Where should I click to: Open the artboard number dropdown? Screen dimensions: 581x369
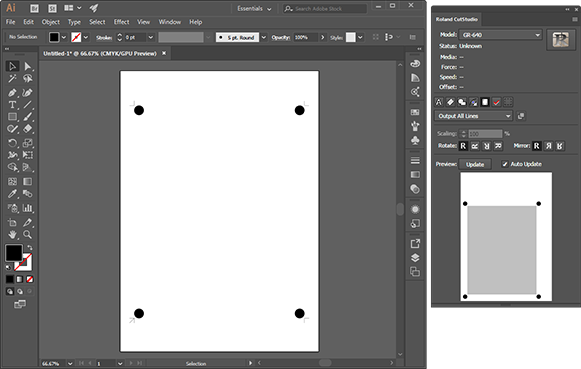(120, 363)
